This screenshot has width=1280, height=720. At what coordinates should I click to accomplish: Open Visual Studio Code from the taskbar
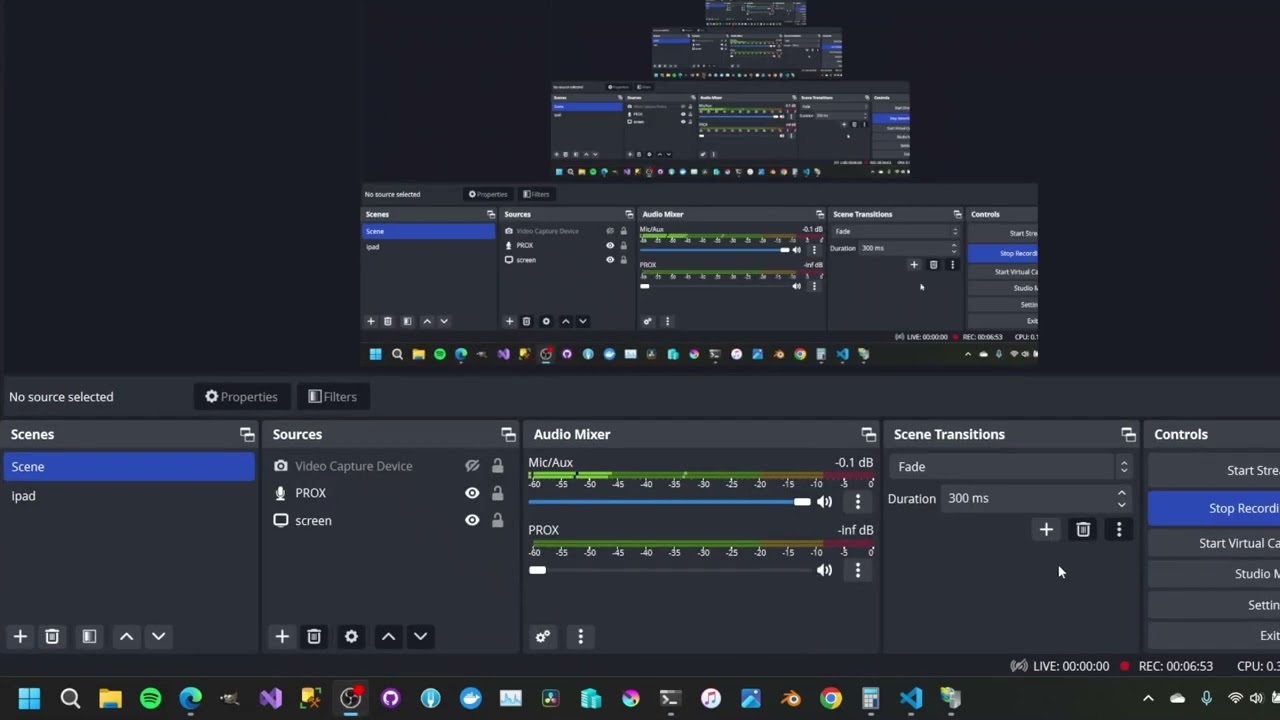(910, 698)
